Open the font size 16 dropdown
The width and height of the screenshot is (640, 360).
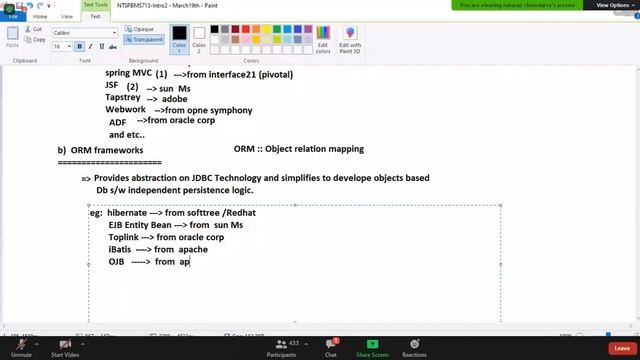click(x=69, y=47)
